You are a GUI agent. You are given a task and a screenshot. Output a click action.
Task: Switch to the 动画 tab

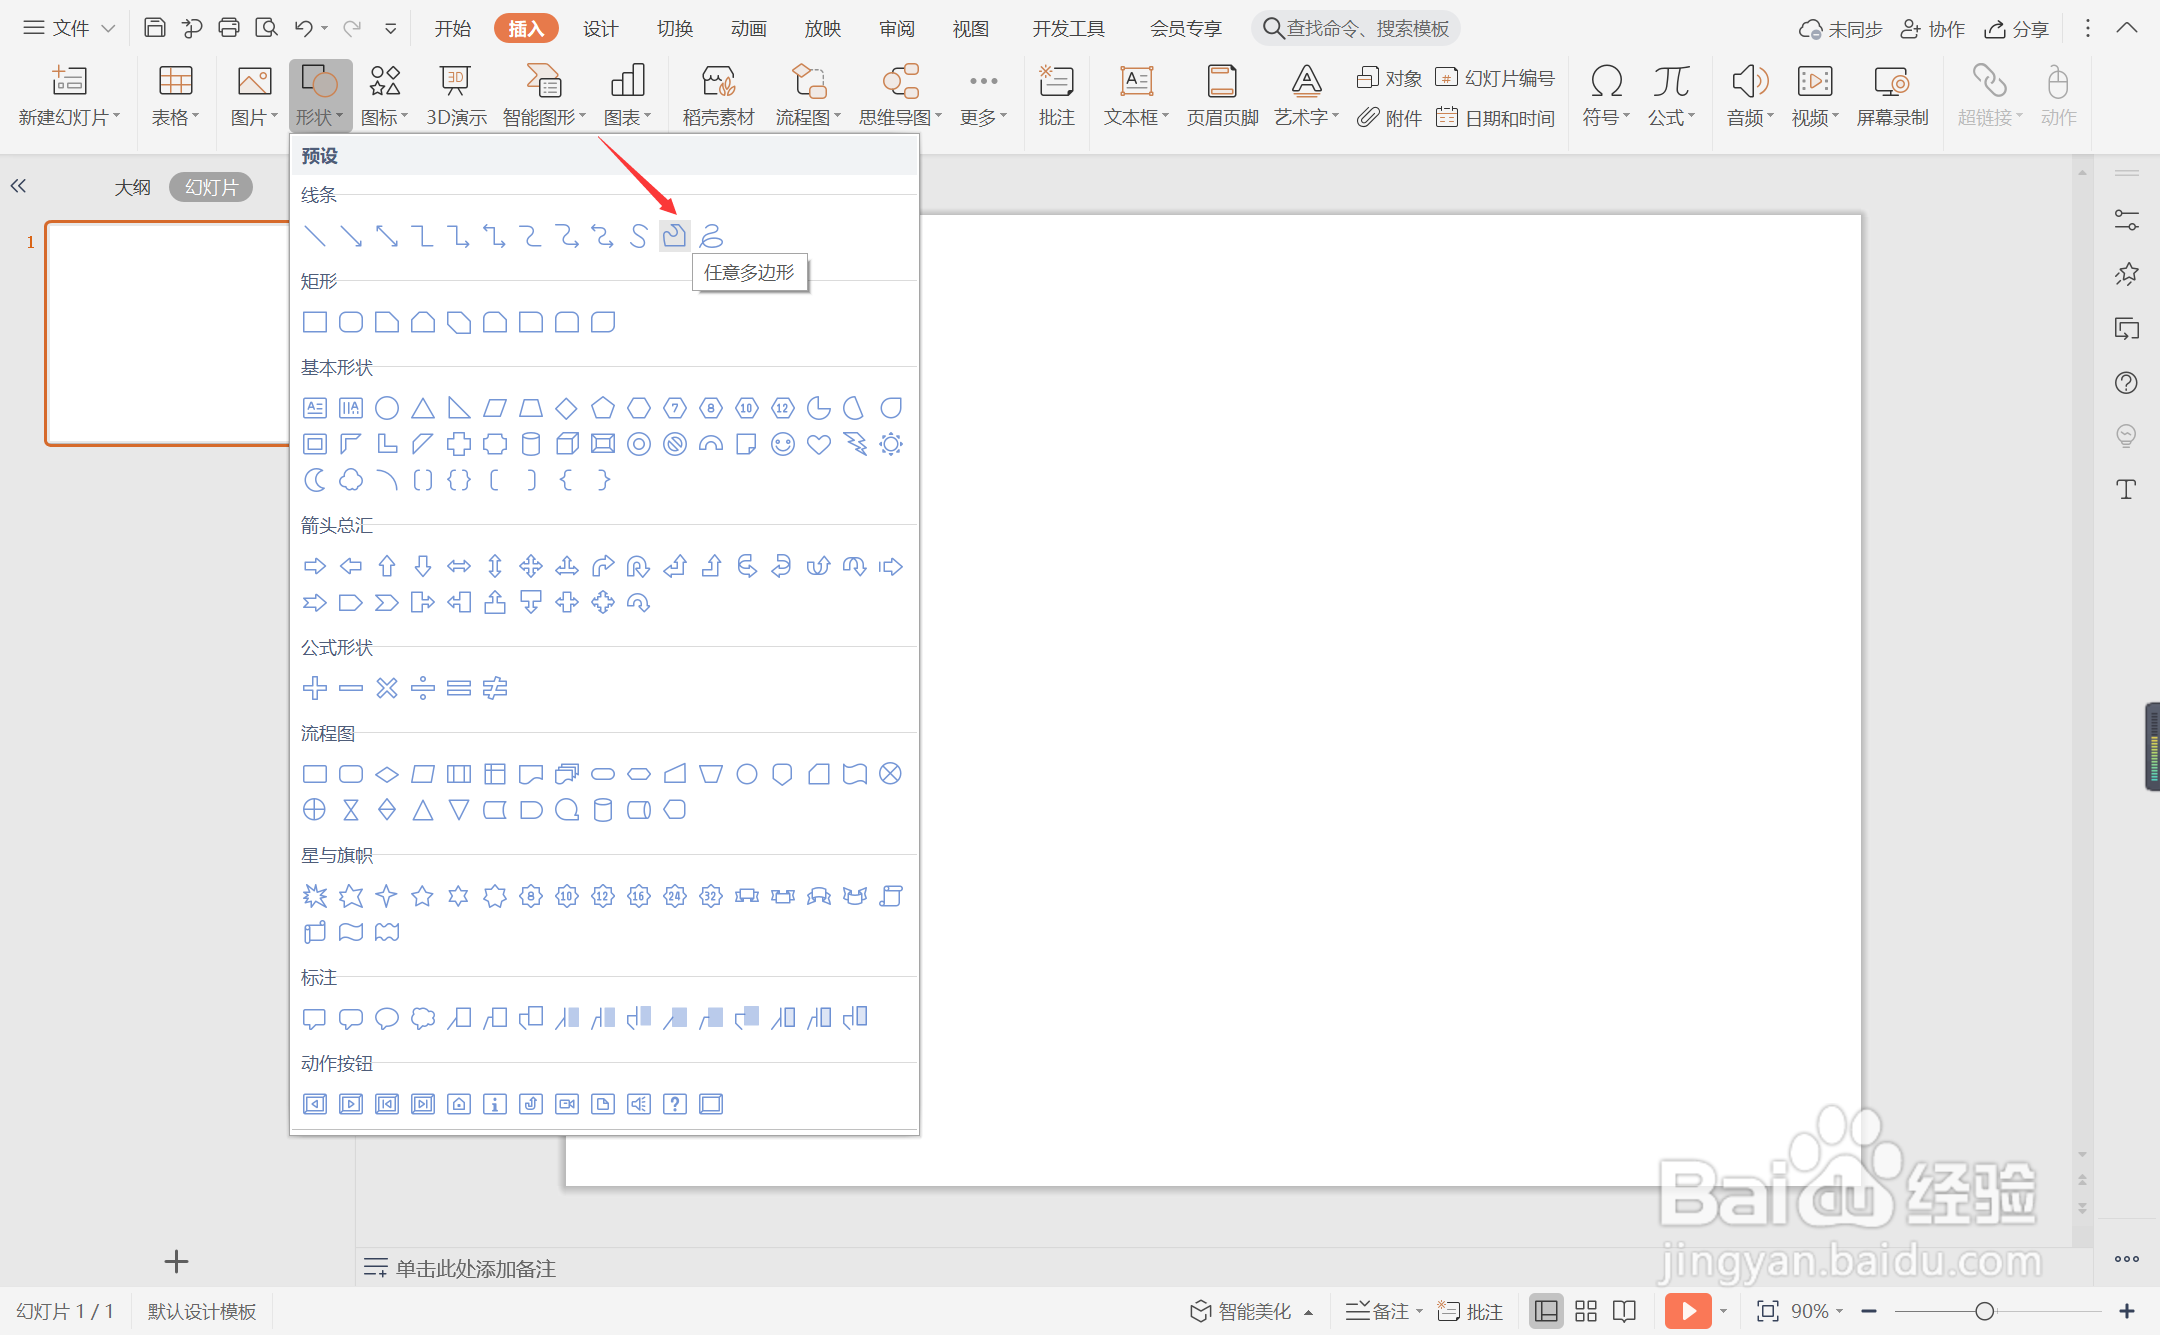[x=748, y=28]
